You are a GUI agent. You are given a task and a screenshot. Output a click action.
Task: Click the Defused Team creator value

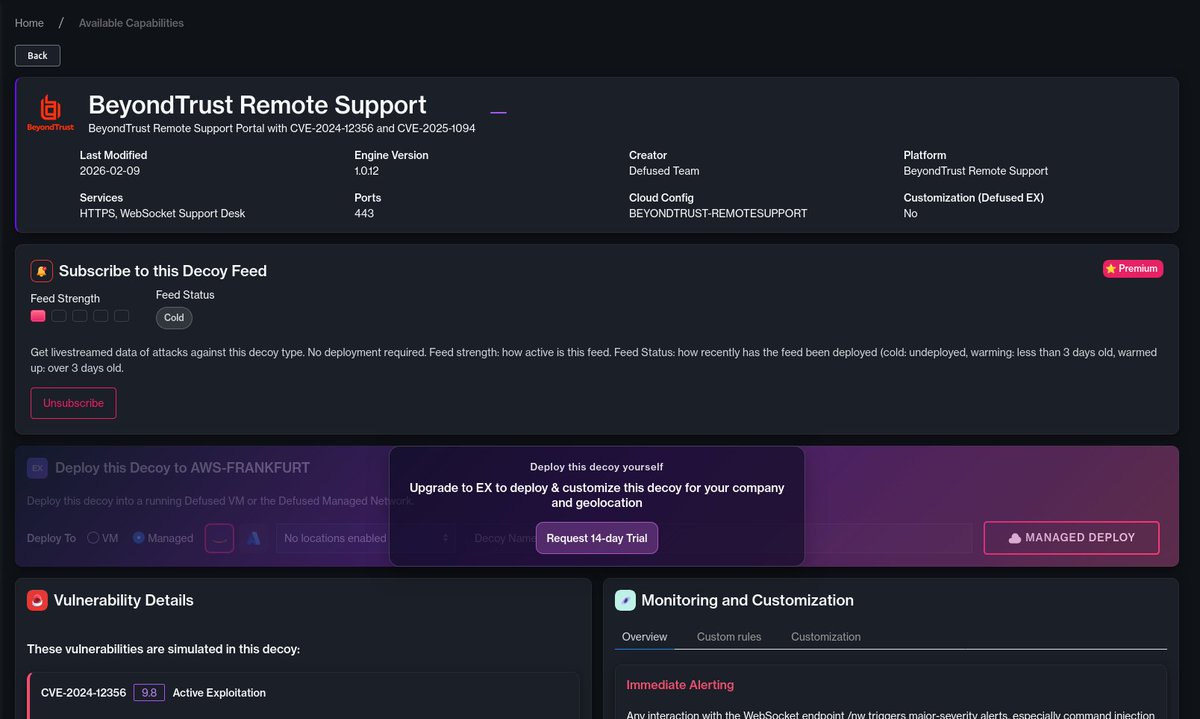tap(664, 171)
